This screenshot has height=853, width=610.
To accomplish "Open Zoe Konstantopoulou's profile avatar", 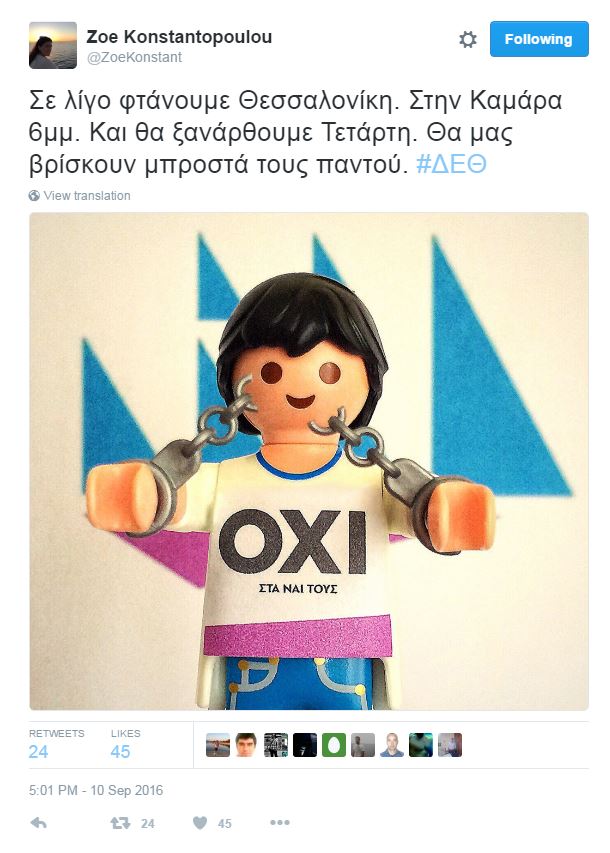I will [53, 45].
